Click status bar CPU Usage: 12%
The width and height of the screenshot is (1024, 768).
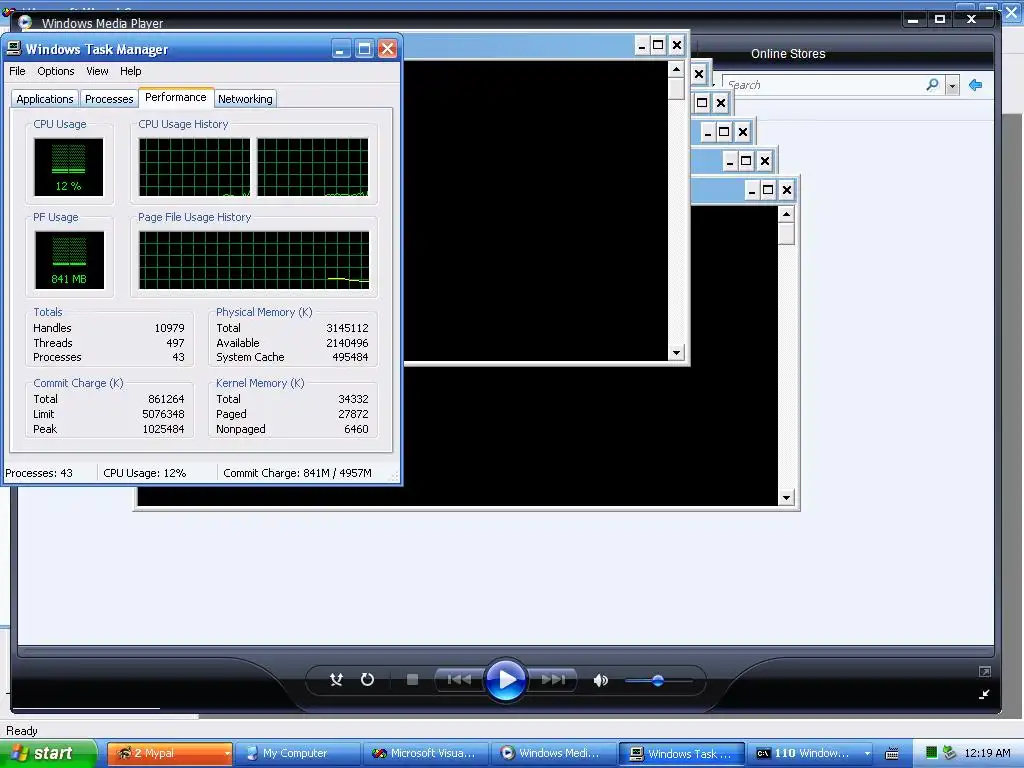pos(144,473)
